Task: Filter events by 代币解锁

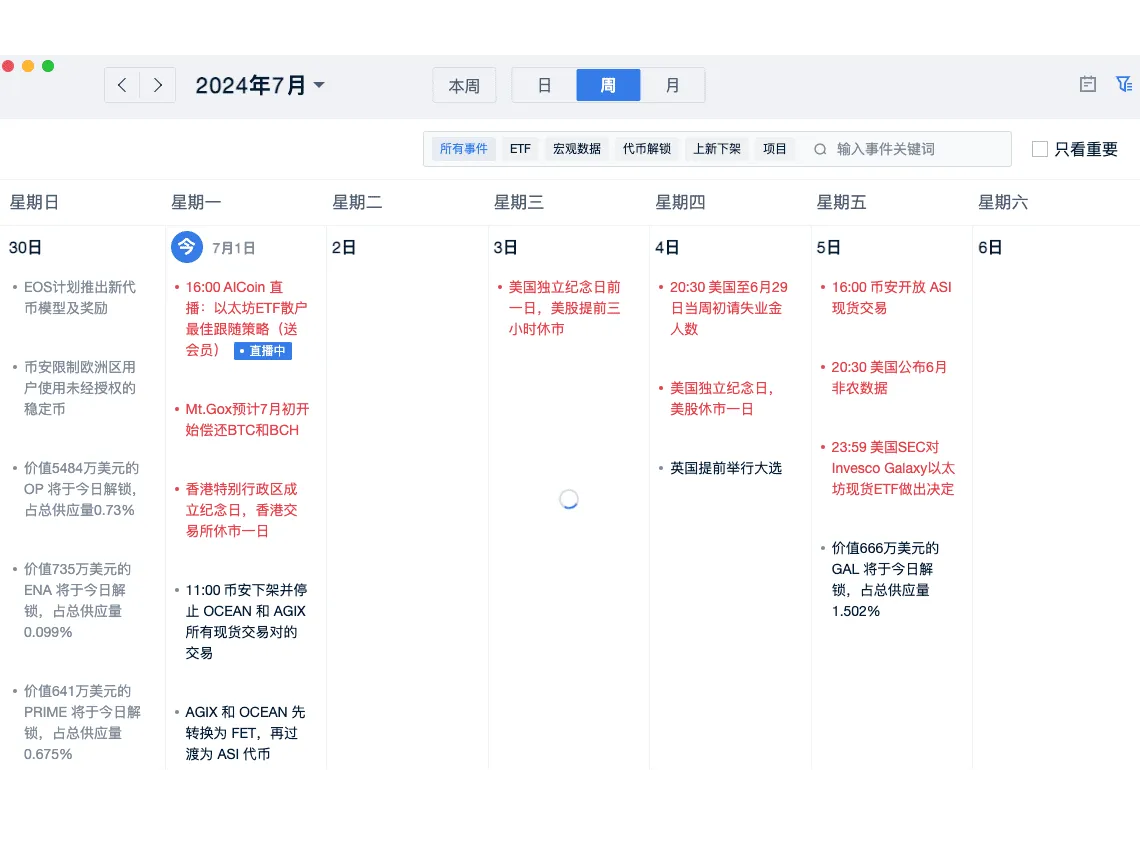Action: 647,149
